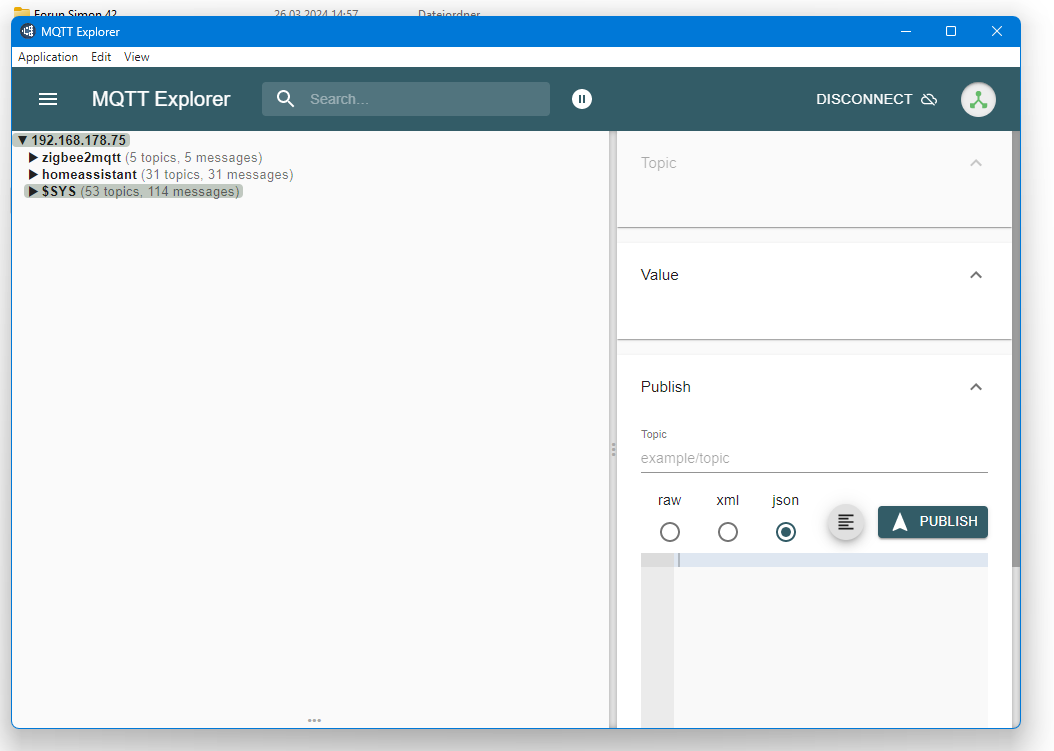Pause topic updates with pause button
Screen dimensions: 1054x751
[x=582, y=99]
